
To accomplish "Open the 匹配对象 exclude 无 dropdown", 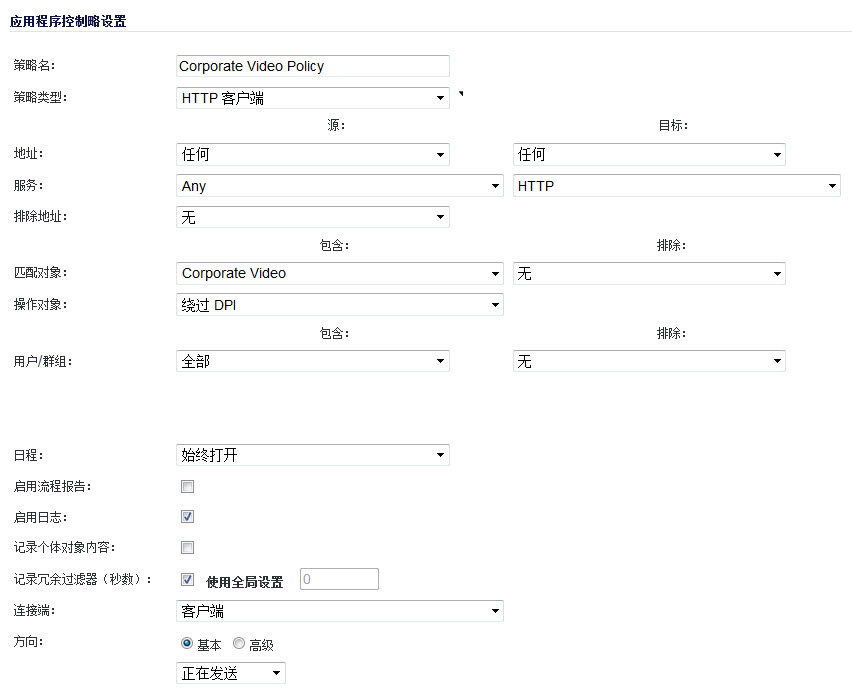I will [649, 273].
